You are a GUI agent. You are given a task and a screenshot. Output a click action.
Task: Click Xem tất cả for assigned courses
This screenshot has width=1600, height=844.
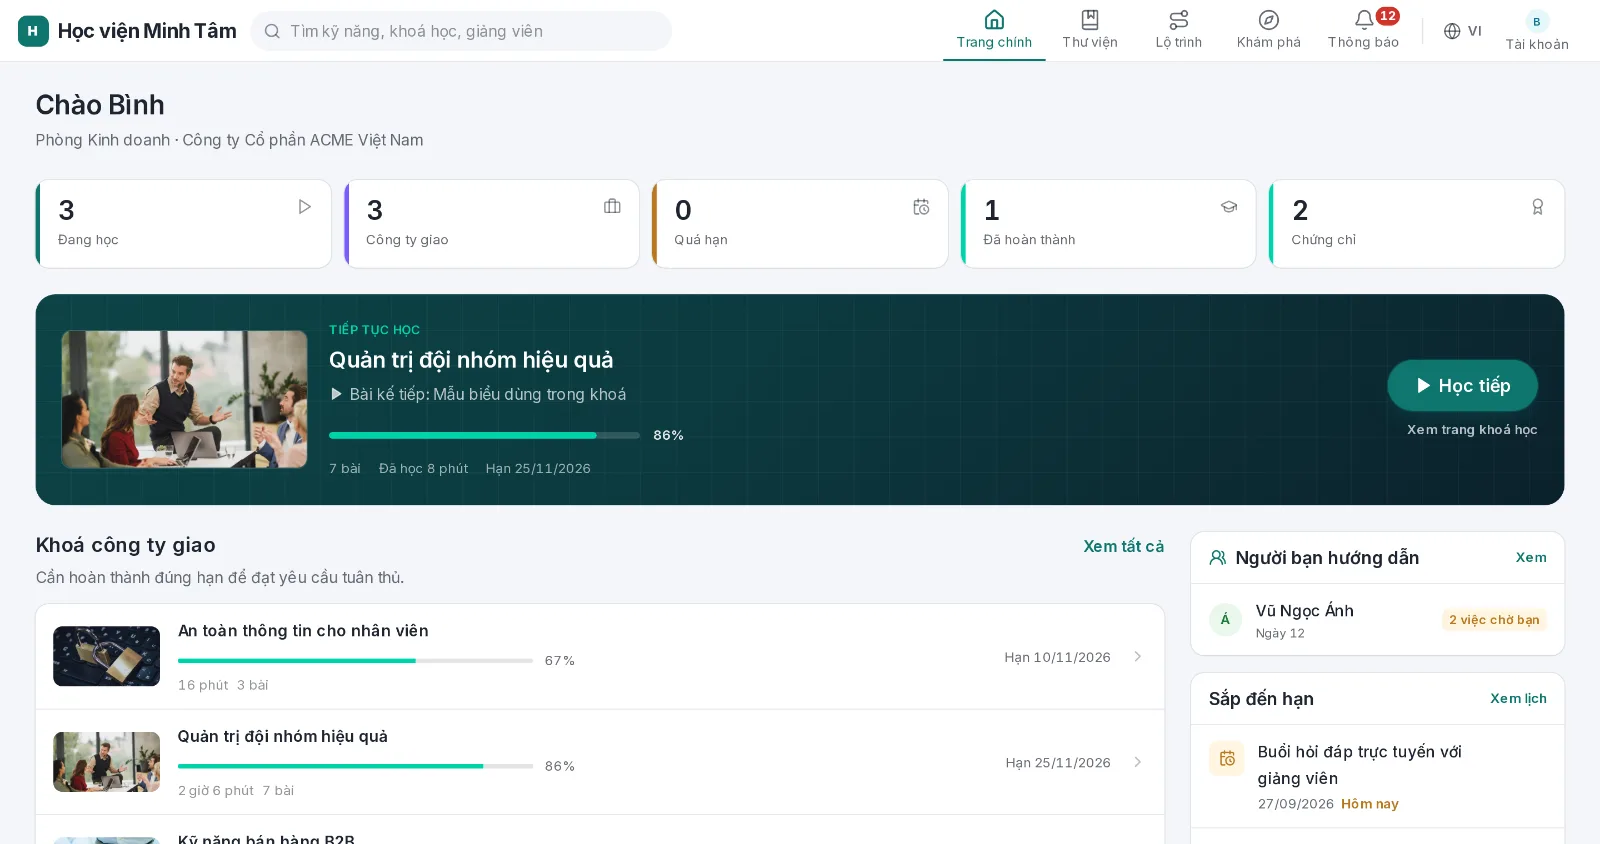coord(1124,546)
